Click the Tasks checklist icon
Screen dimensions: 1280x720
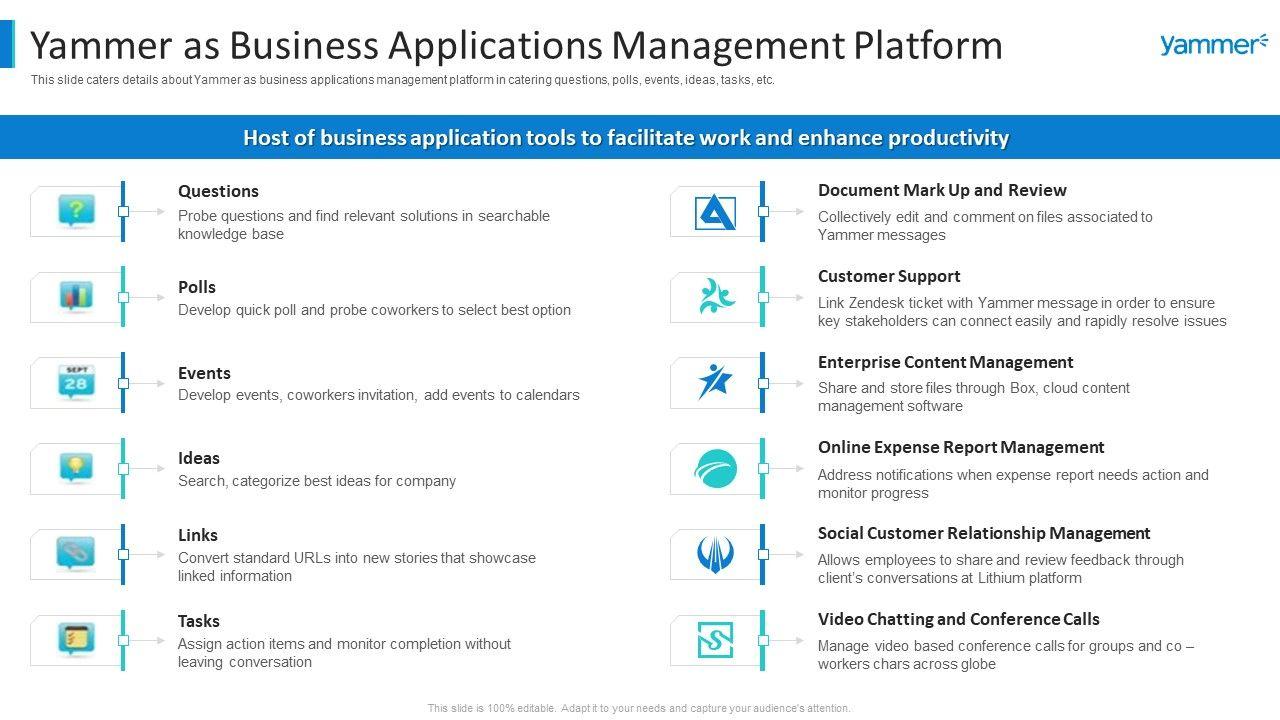(x=76, y=639)
